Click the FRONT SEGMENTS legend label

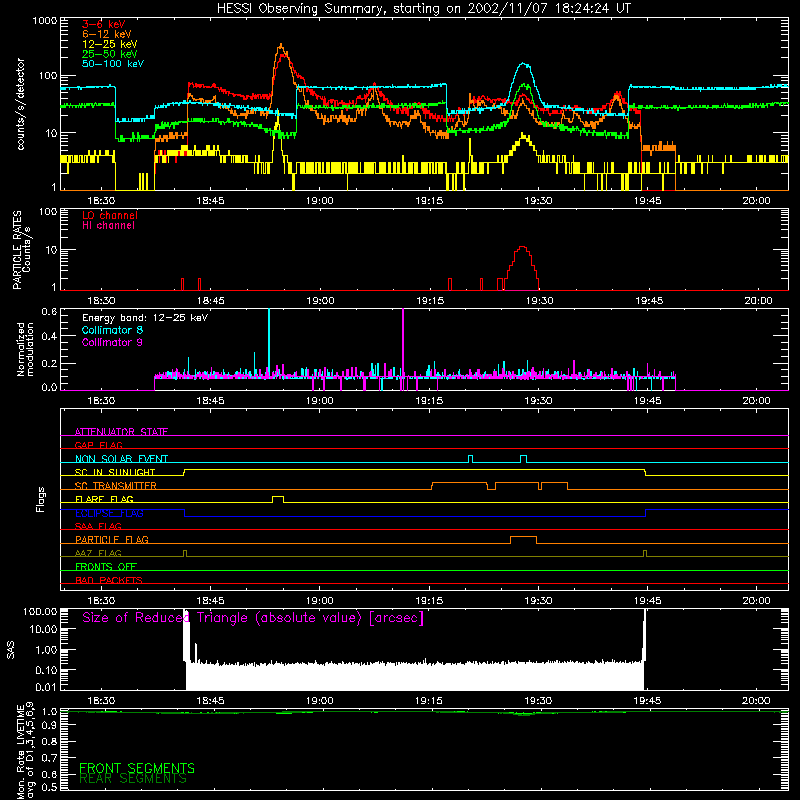coord(137,768)
